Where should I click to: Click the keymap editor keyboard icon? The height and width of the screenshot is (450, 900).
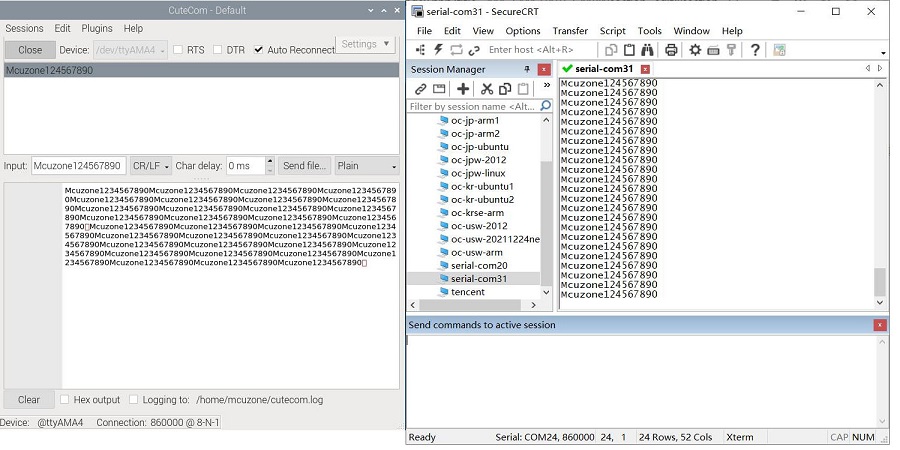pos(713,51)
